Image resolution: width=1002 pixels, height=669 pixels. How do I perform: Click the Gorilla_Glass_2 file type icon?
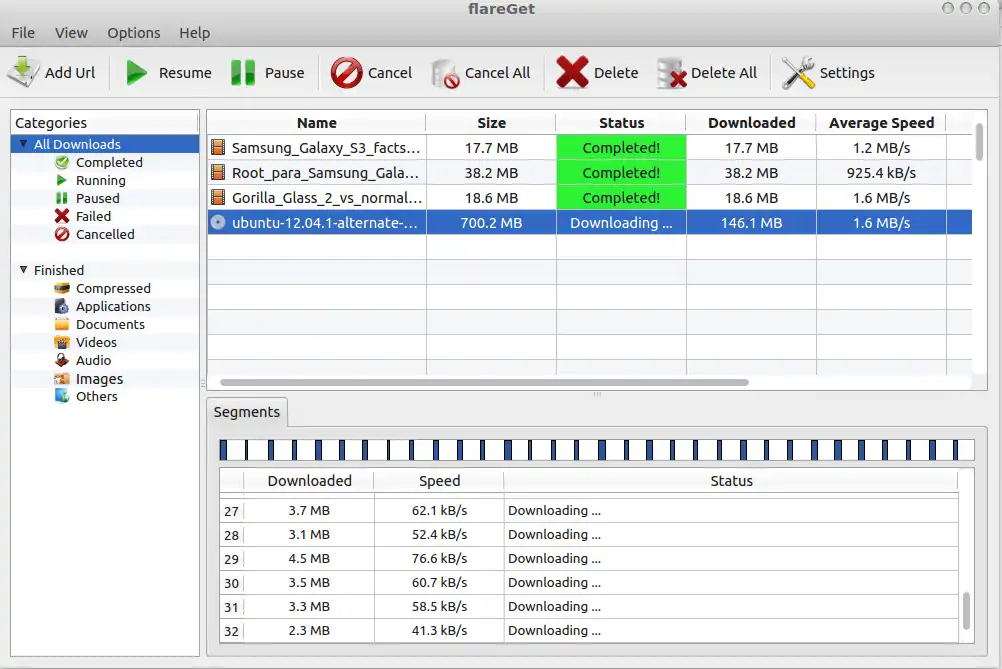(x=218, y=197)
